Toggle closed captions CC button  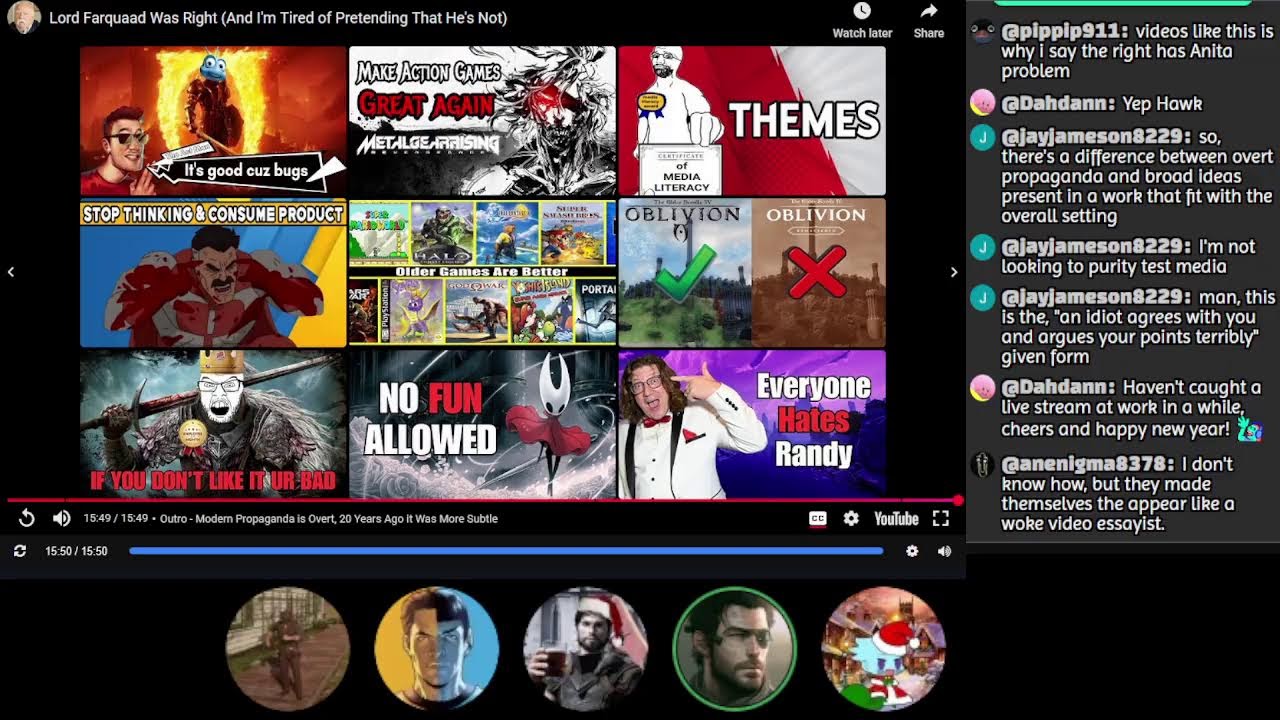click(817, 518)
